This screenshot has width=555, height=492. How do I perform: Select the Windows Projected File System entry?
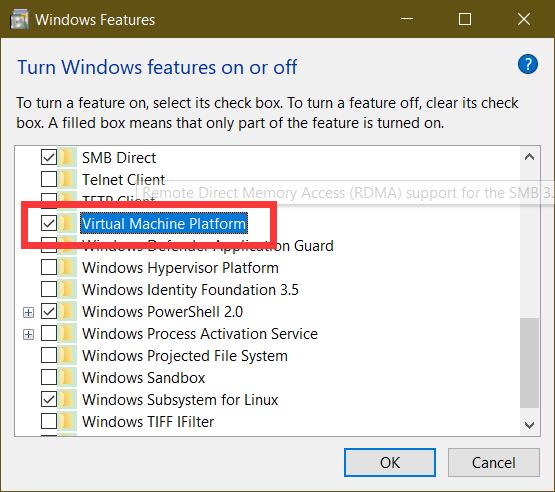pyautogui.click(x=185, y=356)
